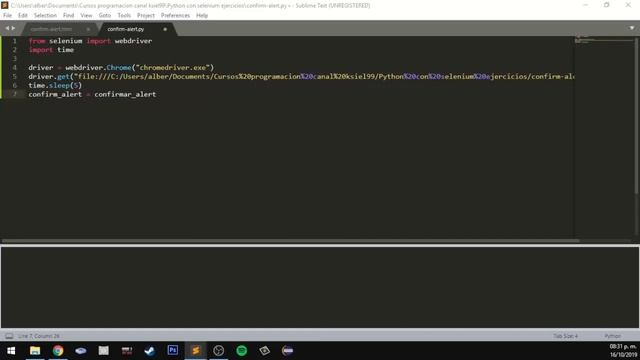Image resolution: width=640 pixels, height=360 pixels.
Task: Restore down the Sublime Text window
Action: pos(607,5)
